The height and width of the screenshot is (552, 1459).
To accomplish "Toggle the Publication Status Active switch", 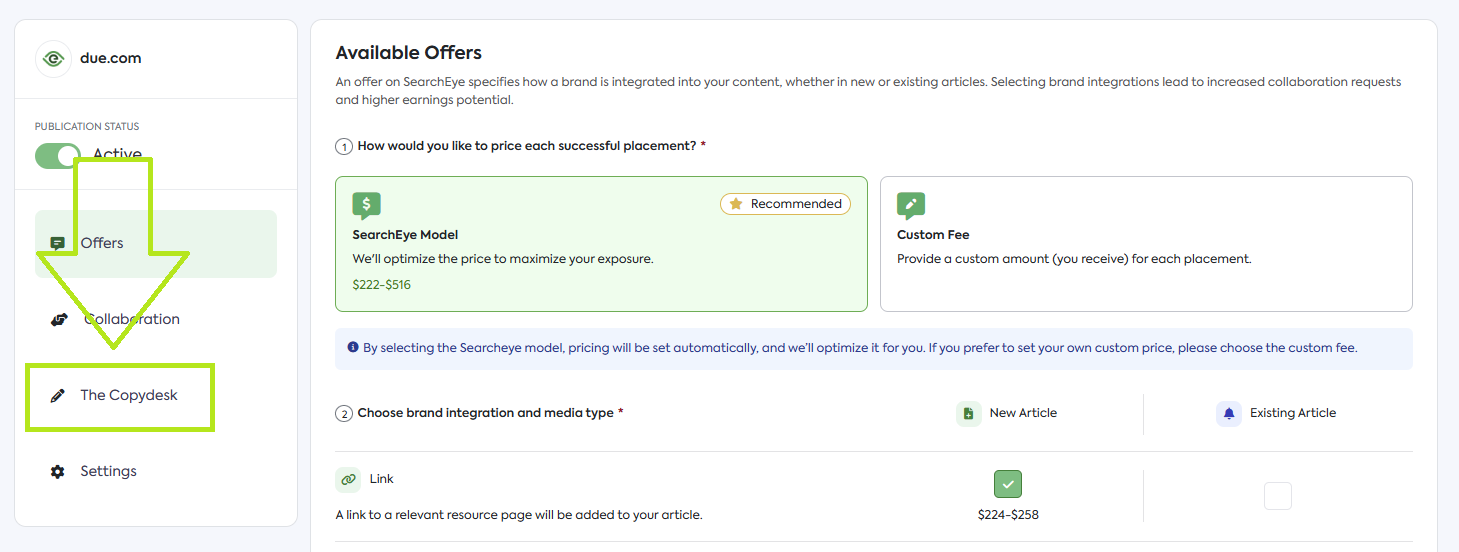I will click(58, 156).
